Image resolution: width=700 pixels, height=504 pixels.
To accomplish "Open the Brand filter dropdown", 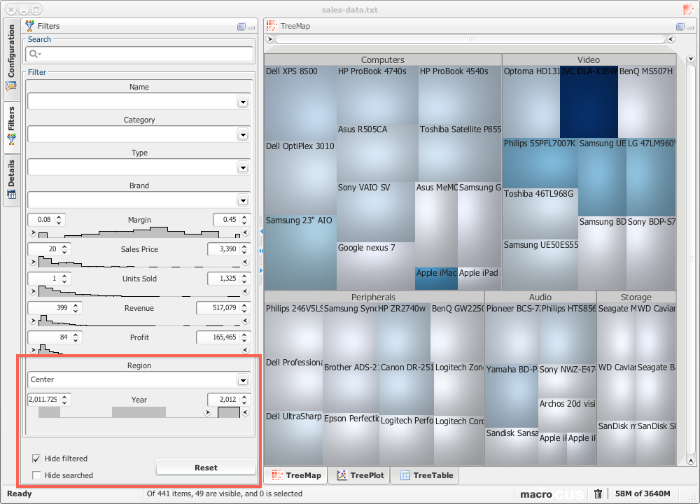I will [x=242, y=200].
